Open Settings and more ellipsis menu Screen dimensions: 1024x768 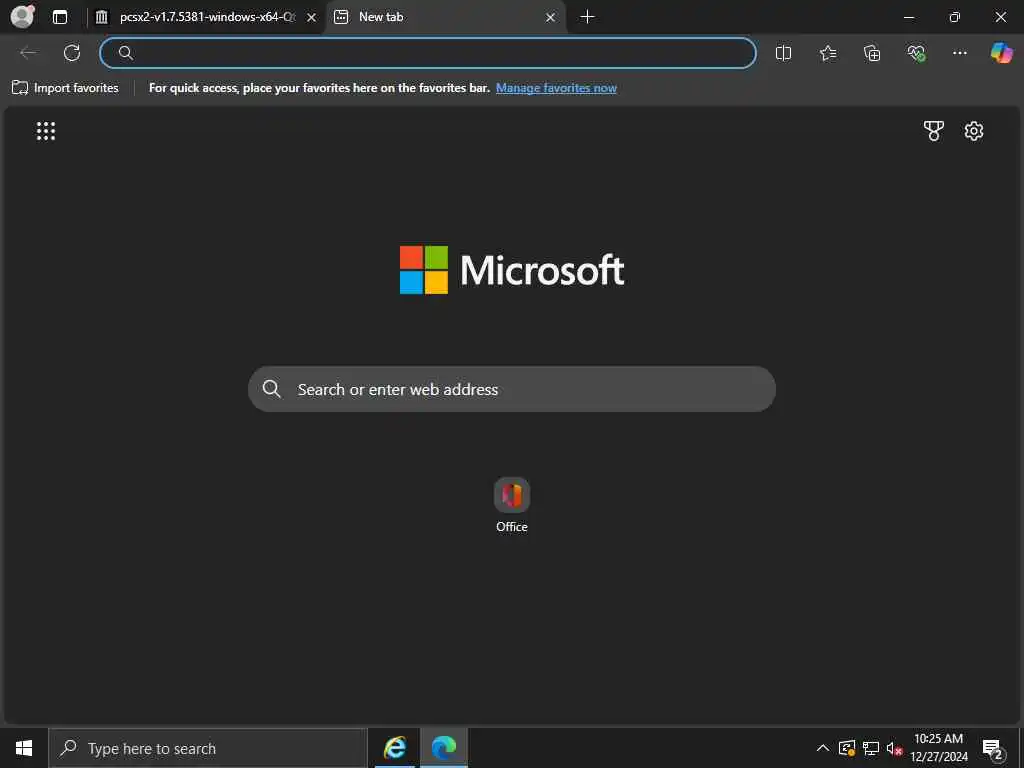coord(959,53)
